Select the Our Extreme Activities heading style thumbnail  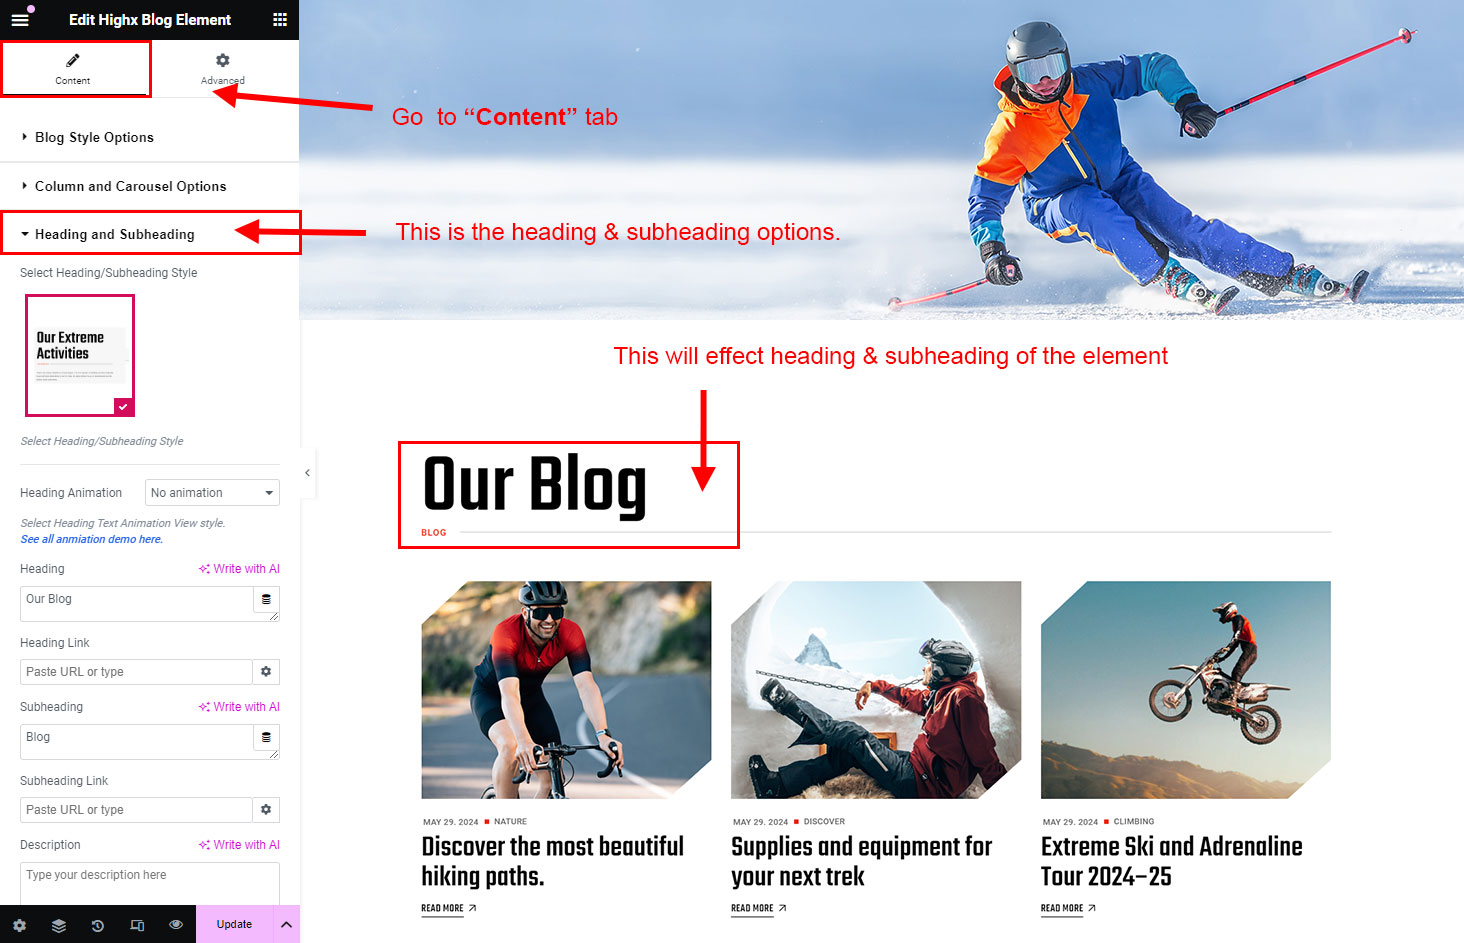(80, 355)
